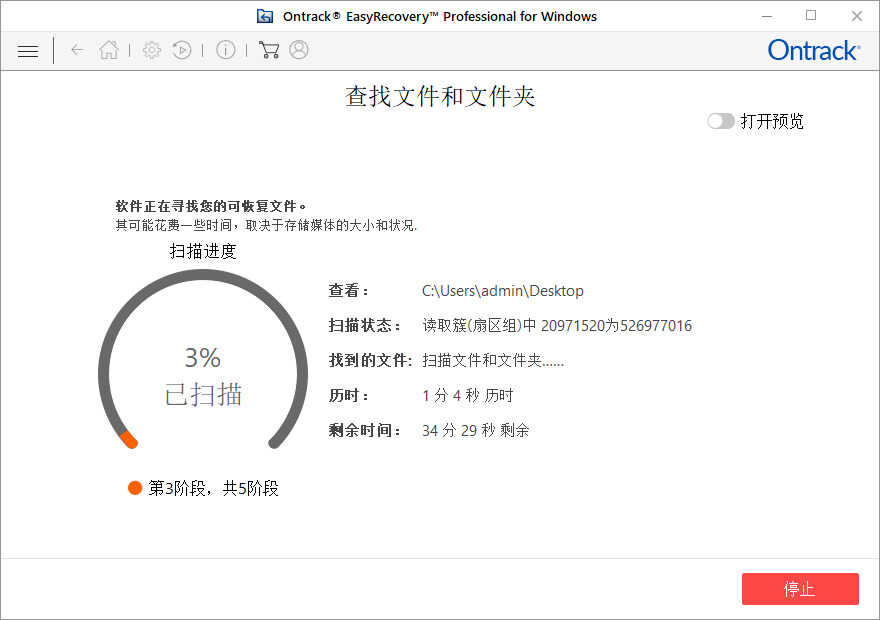
Task: Go back with the arrow icon
Action: coord(77,50)
